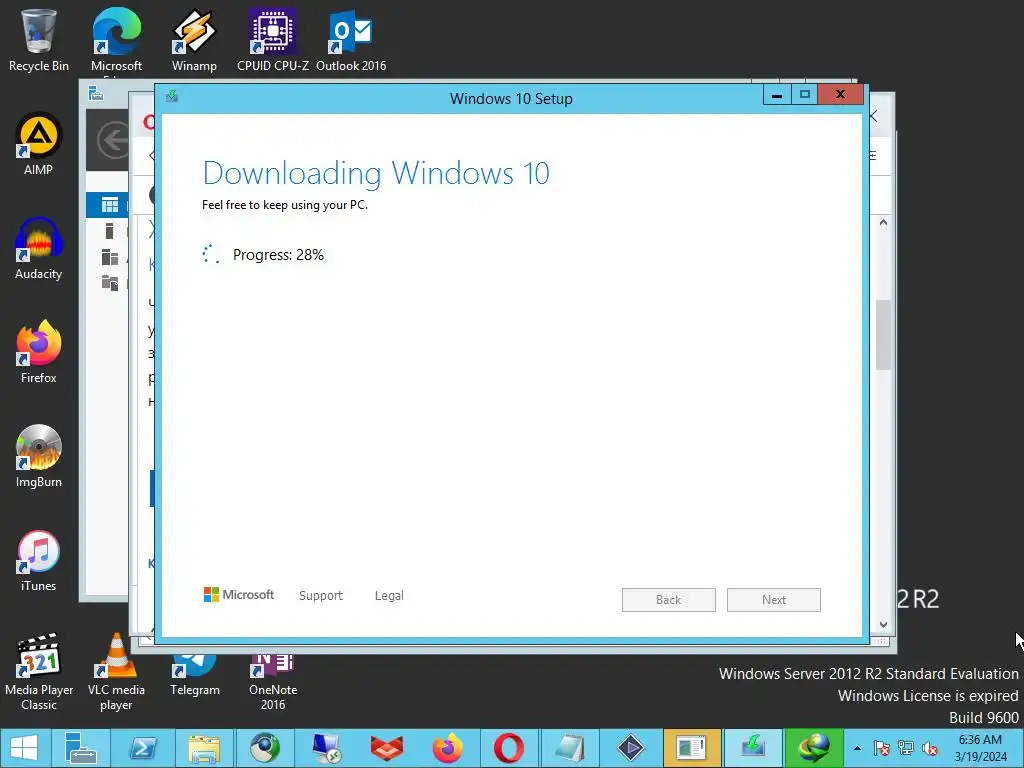The width and height of the screenshot is (1024, 768).
Task: Click the Next button in Windows 10 Setup
Action: [x=774, y=600]
